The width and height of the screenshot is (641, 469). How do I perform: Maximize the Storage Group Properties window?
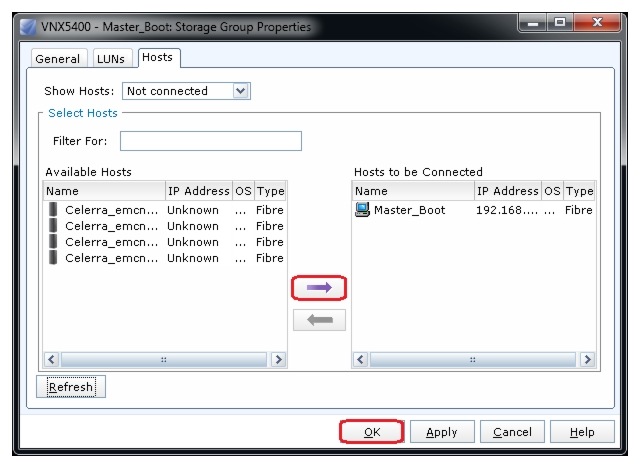pos(560,23)
